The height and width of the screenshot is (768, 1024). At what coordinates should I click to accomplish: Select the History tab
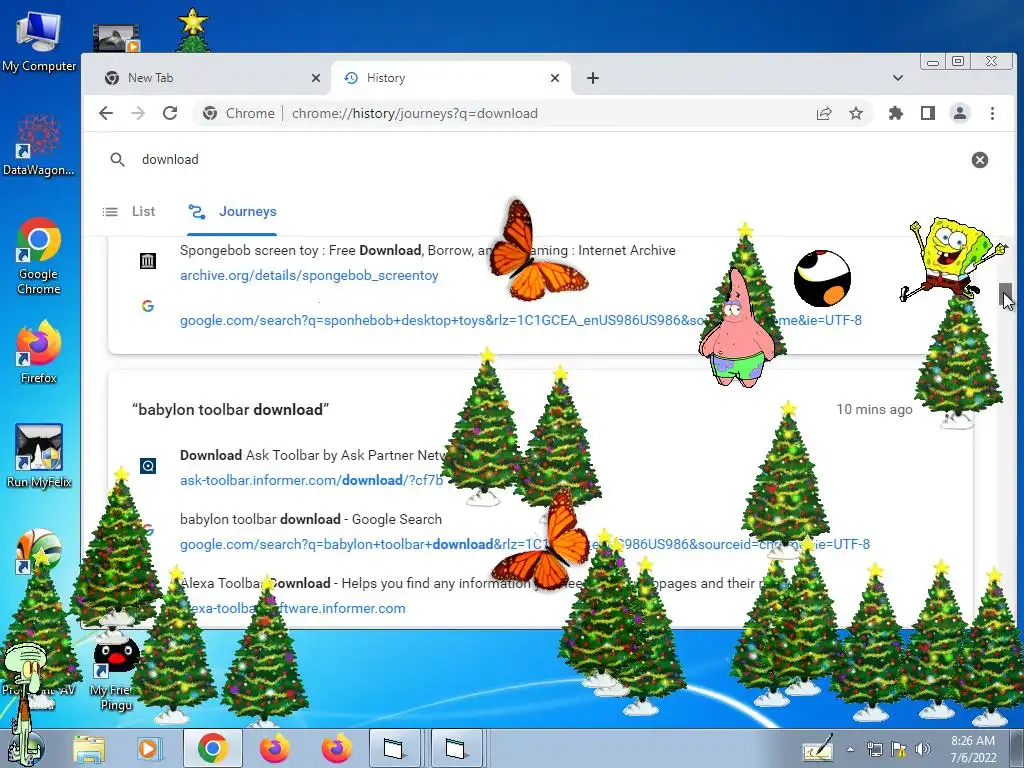click(451, 78)
